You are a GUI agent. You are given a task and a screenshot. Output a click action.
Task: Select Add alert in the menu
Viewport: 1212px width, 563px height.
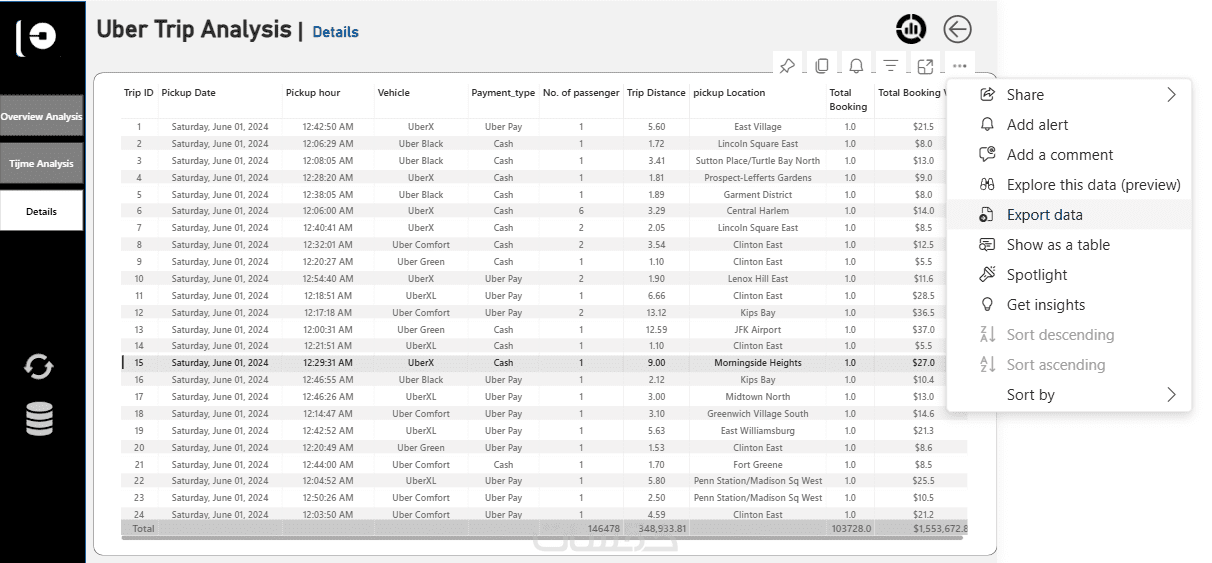tap(1069, 124)
